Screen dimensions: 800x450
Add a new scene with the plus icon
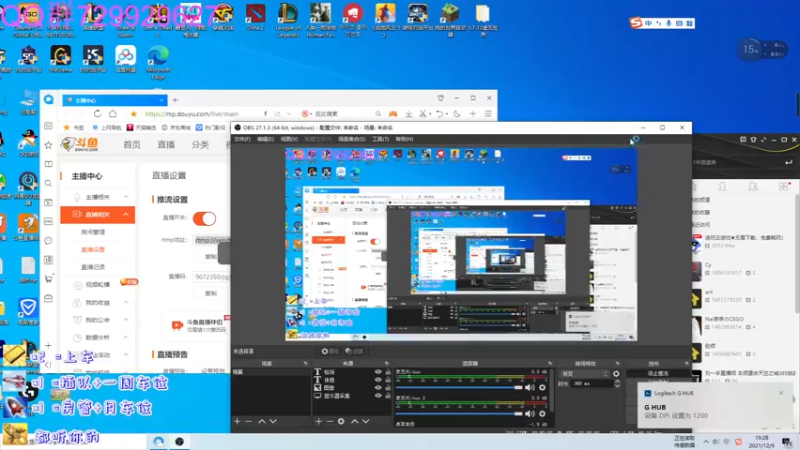237,421
